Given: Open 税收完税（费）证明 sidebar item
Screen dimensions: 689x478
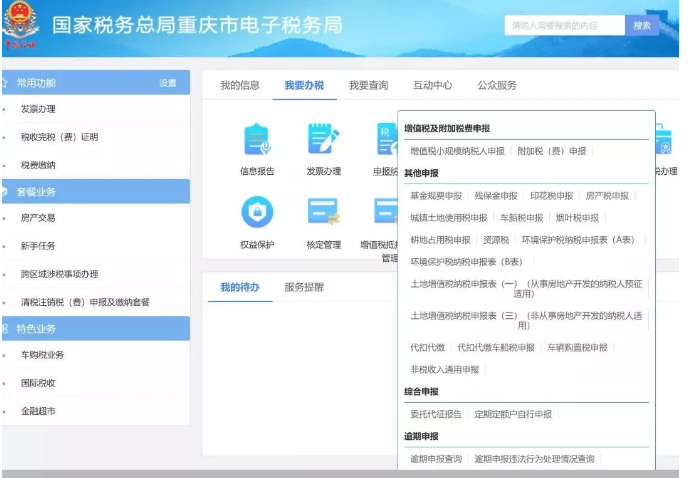Looking at the screenshot, I should 59,137.
